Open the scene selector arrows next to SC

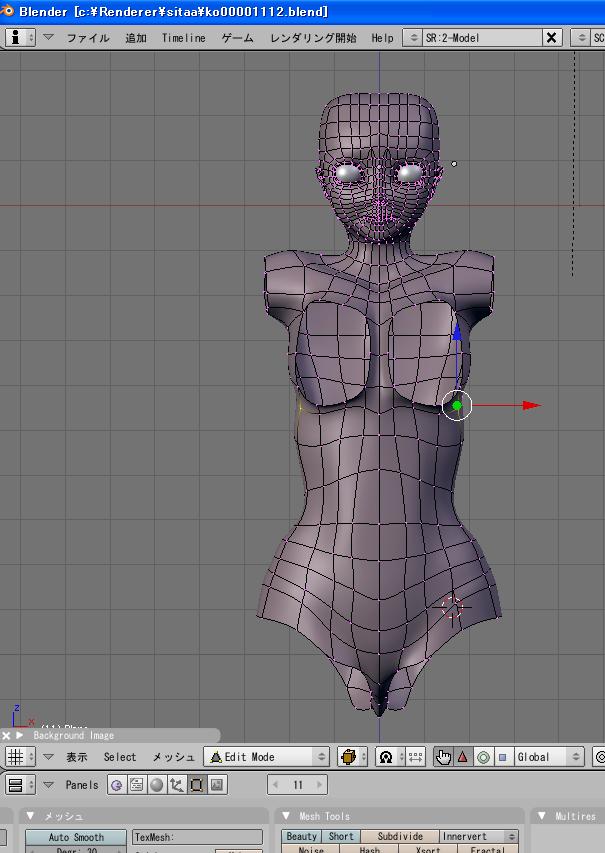(582, 38)
